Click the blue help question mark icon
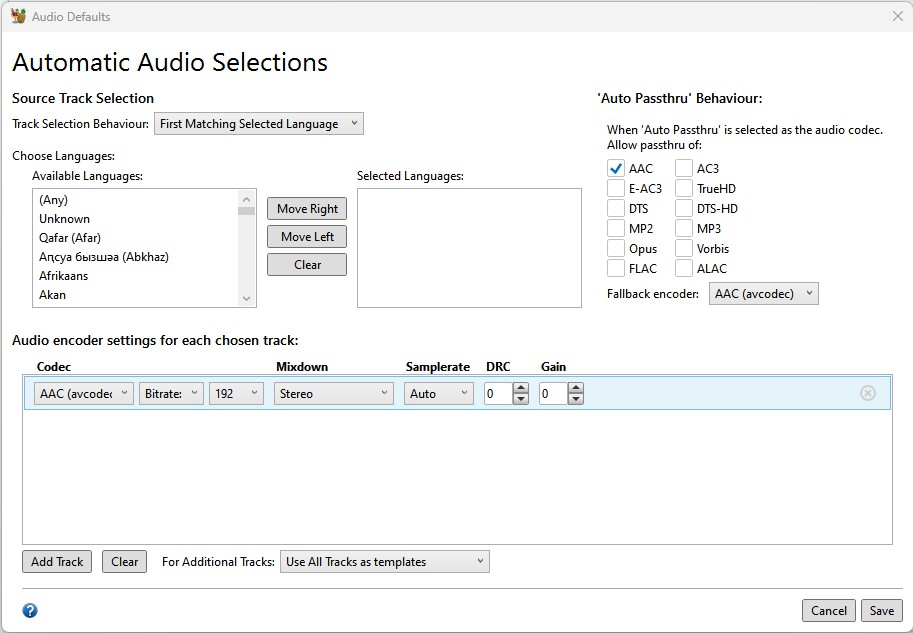 pos(30,610)
